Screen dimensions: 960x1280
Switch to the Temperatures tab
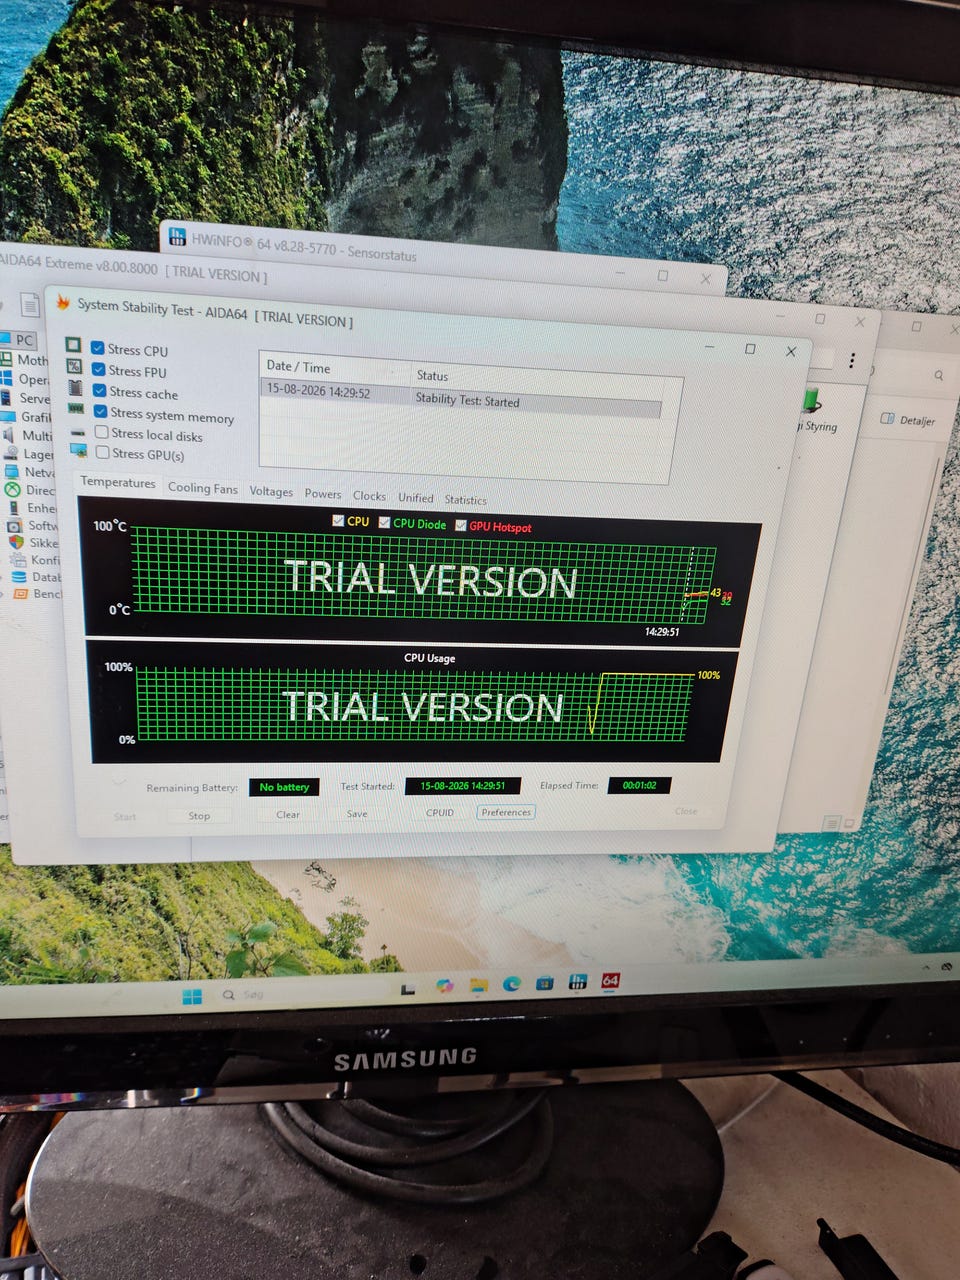[118, 482]
